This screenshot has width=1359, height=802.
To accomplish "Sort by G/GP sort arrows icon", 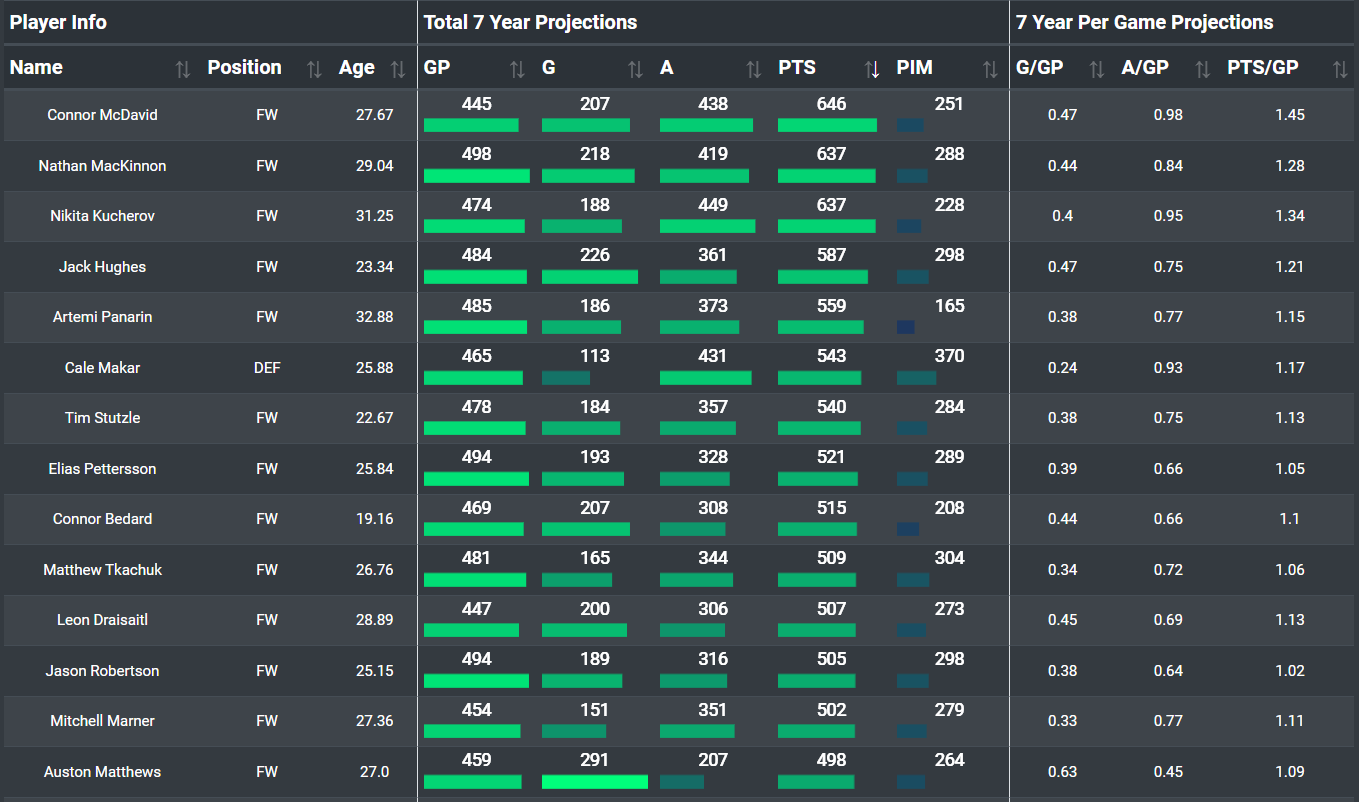I will (x=1097, y=69).
